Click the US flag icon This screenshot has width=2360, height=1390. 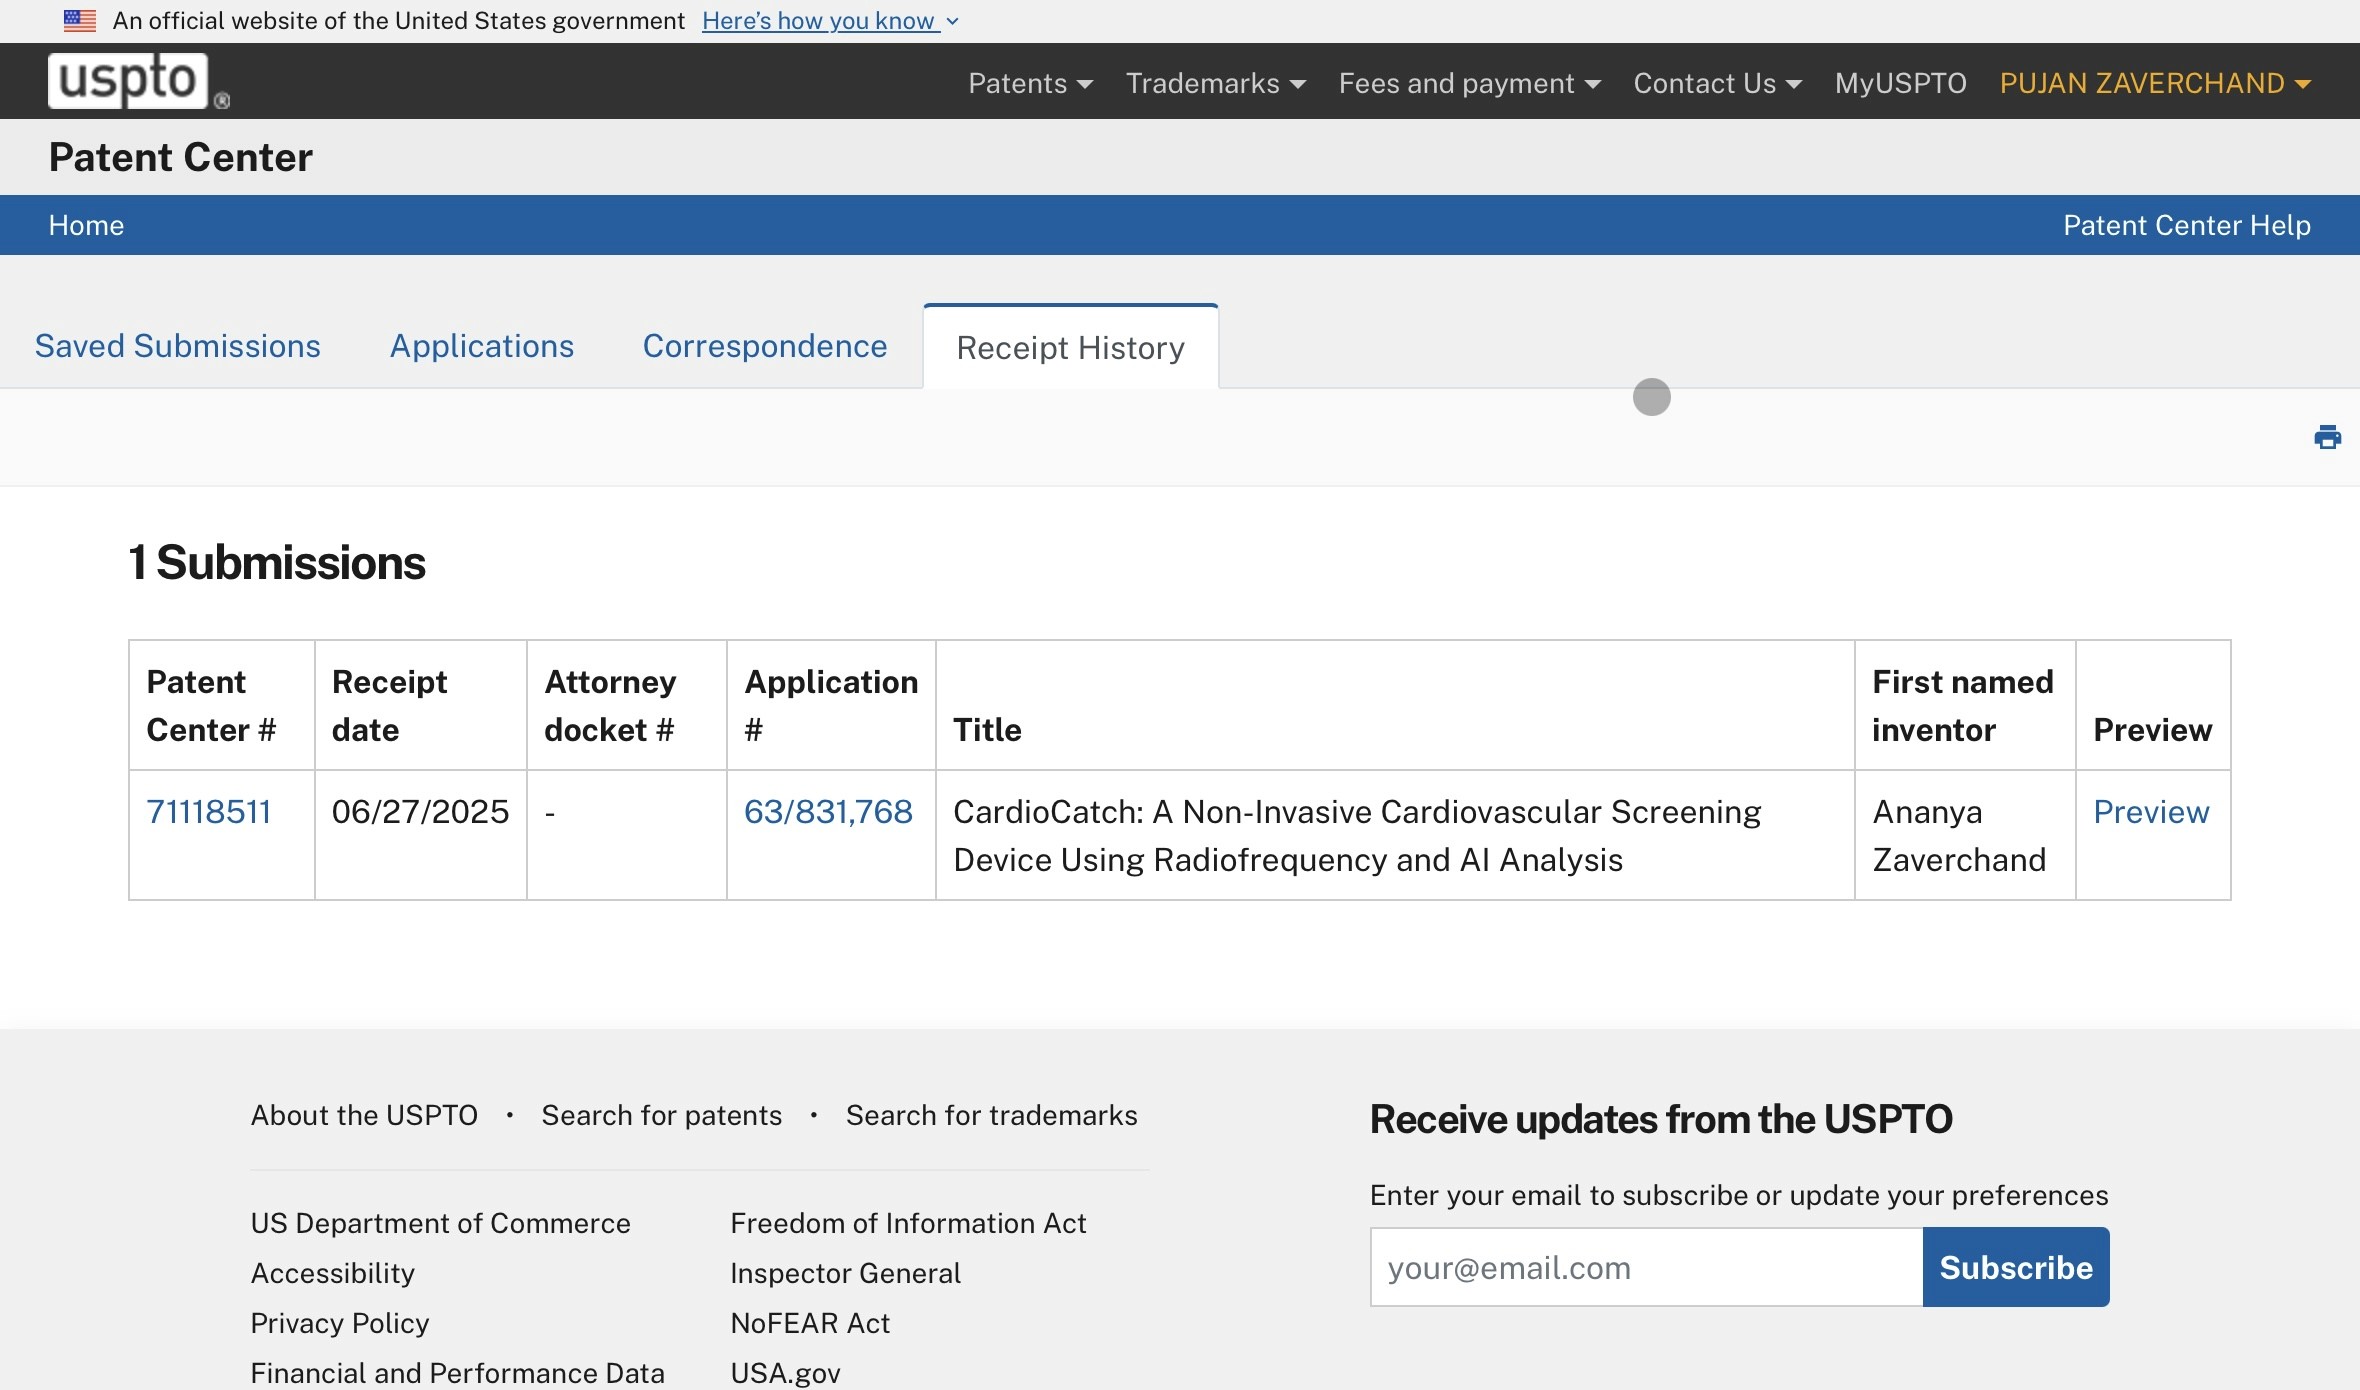point(80,20)
